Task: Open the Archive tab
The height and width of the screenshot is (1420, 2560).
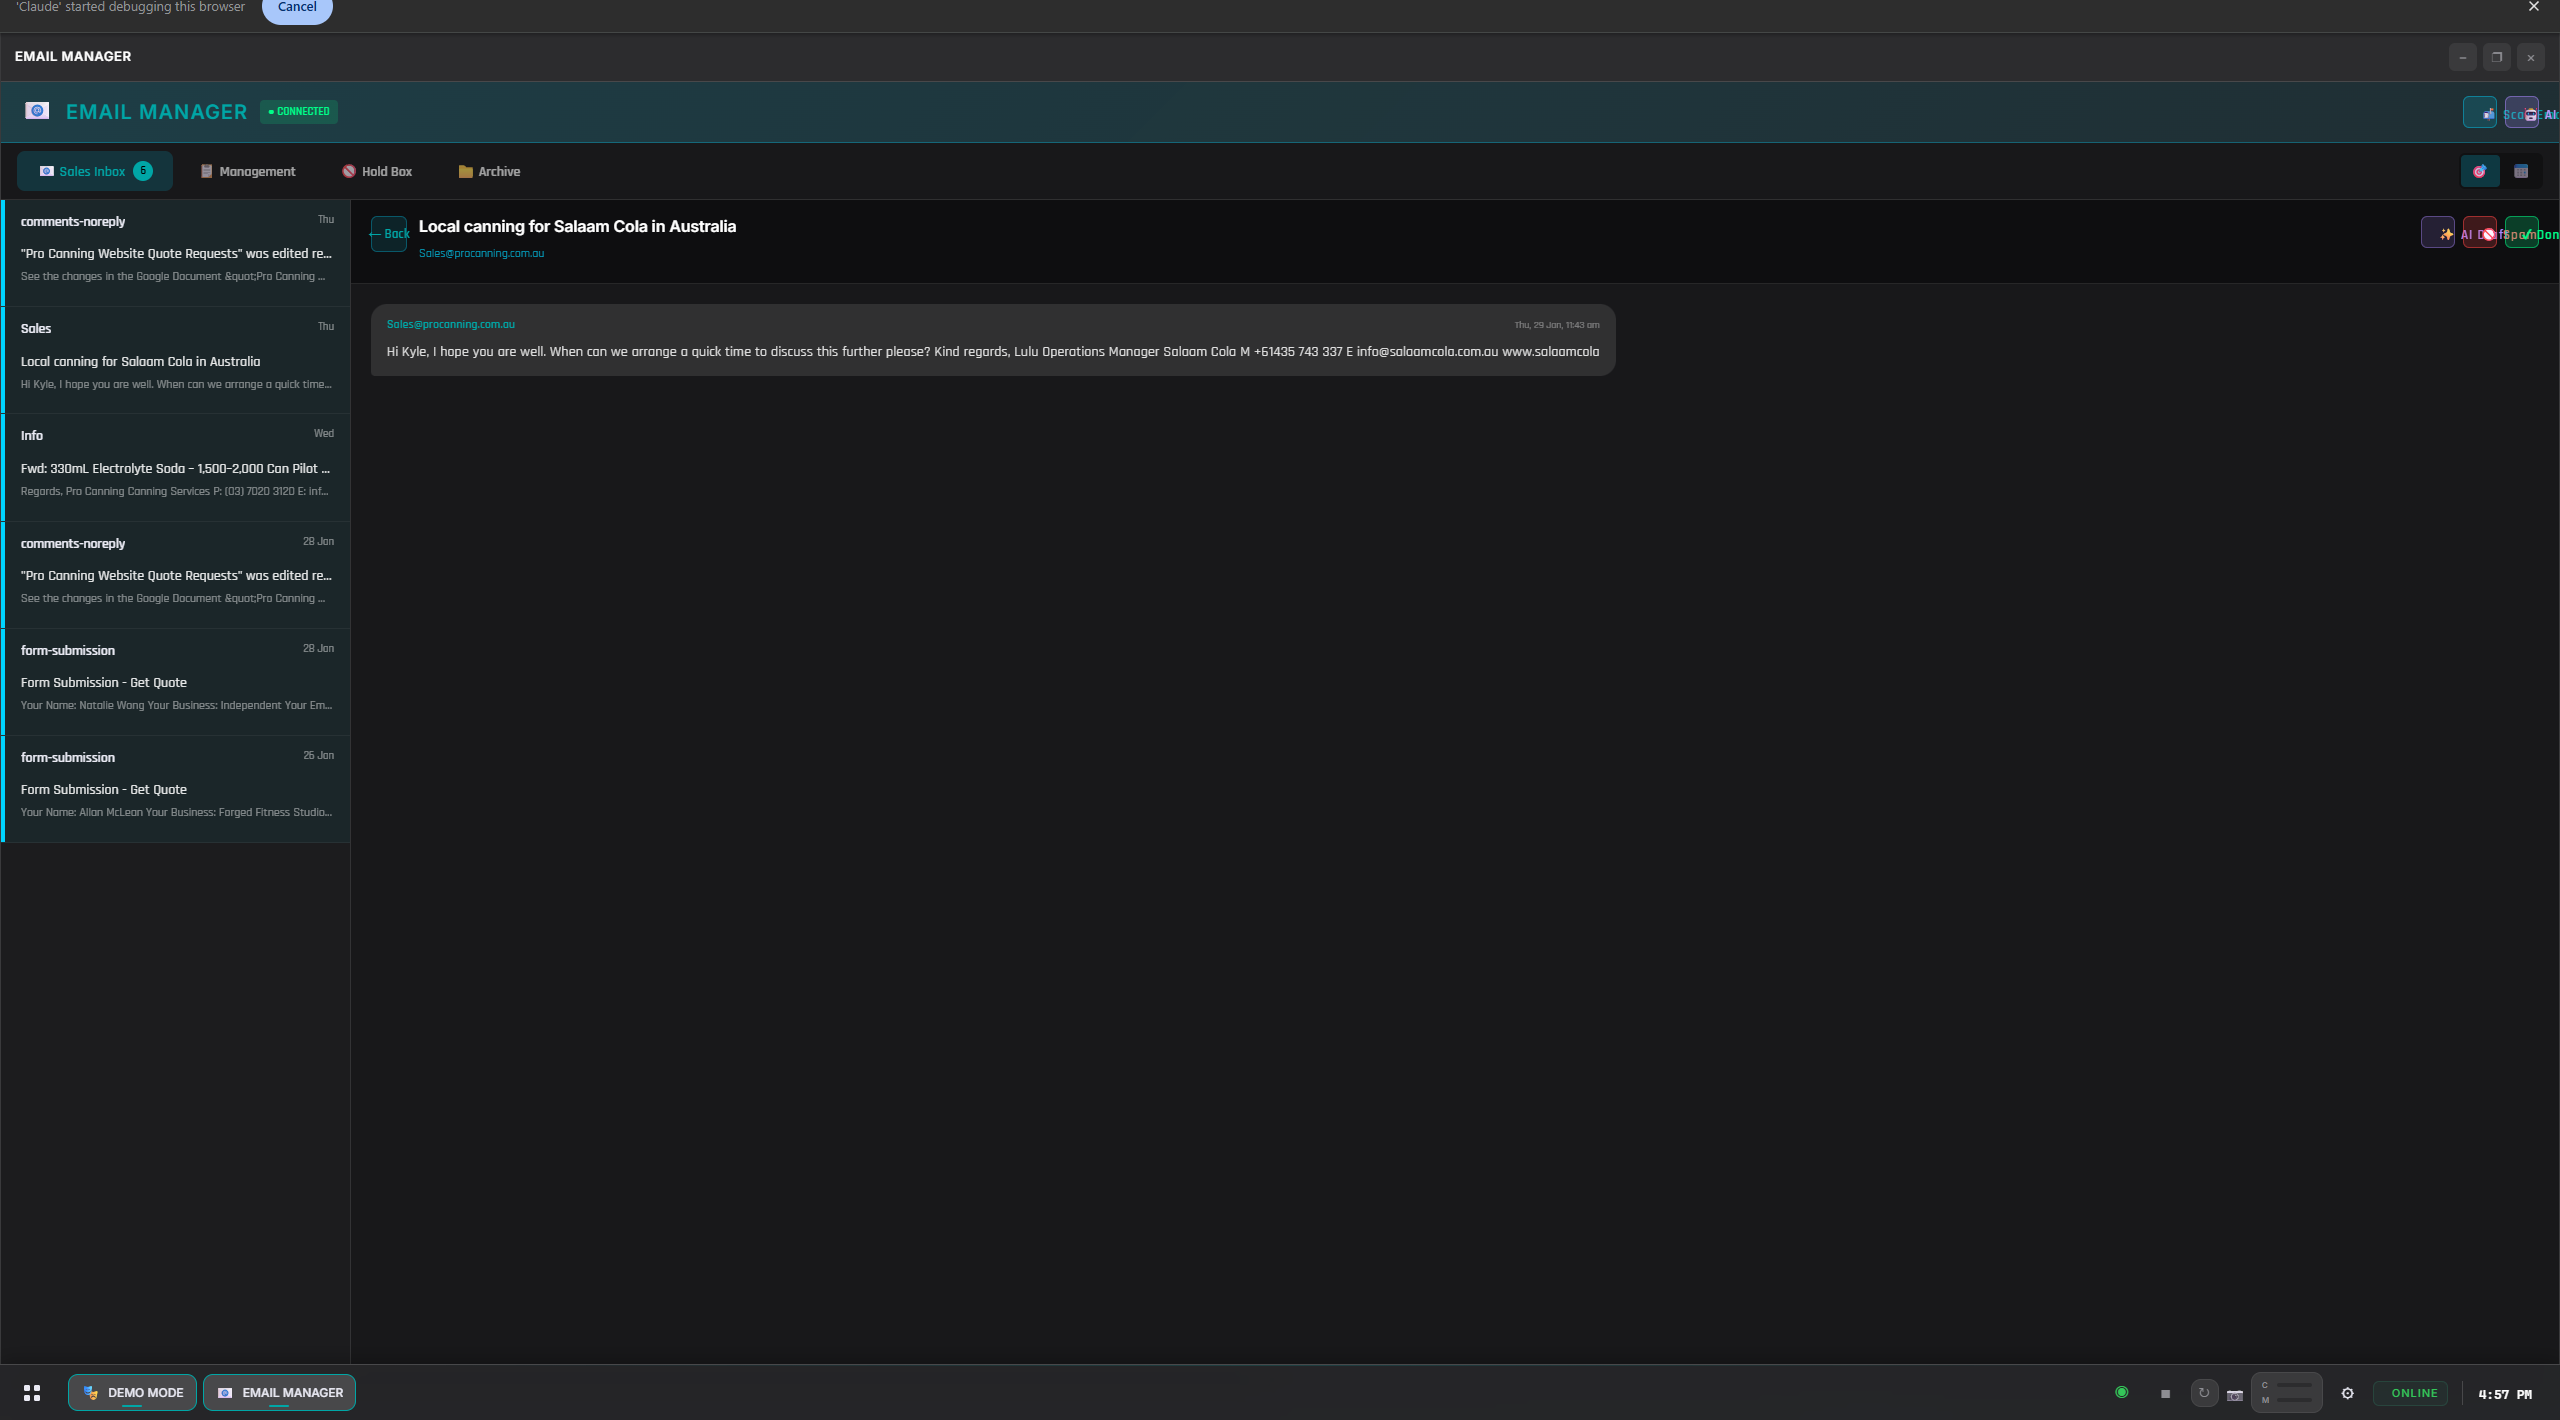Action: click(x=489, y=172)
